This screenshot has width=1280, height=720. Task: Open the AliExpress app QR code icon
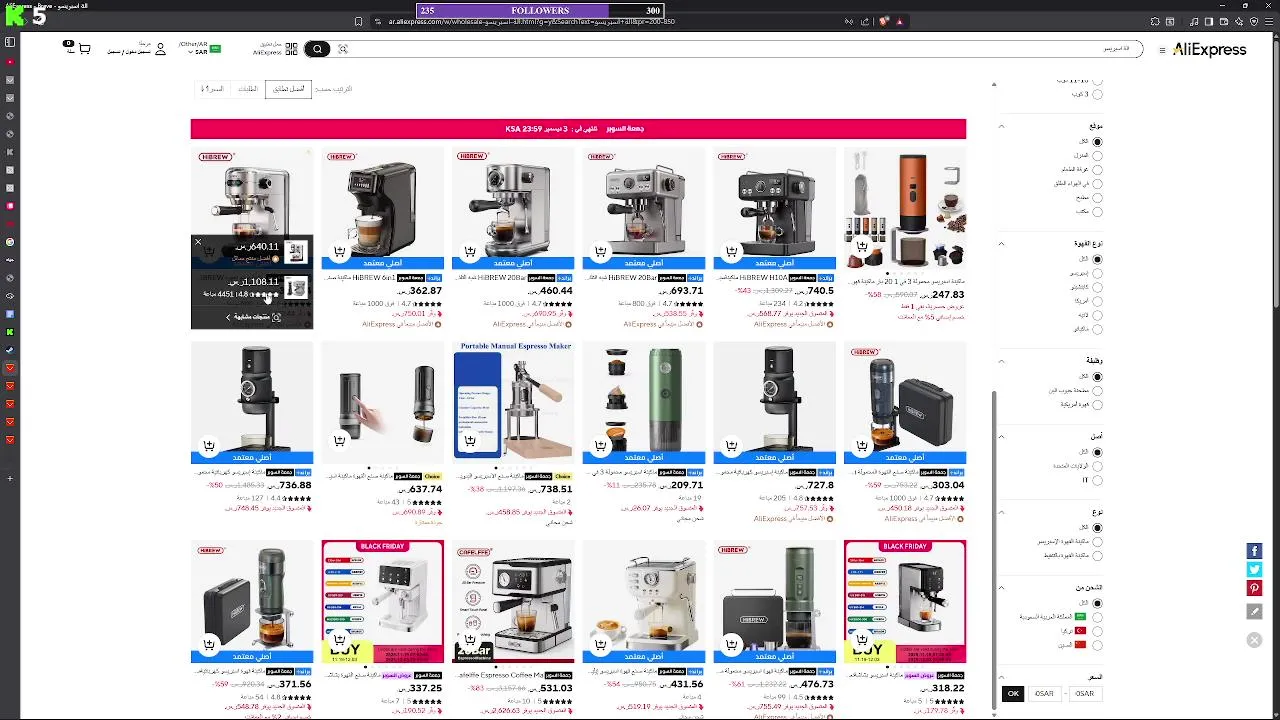[289, 48]
